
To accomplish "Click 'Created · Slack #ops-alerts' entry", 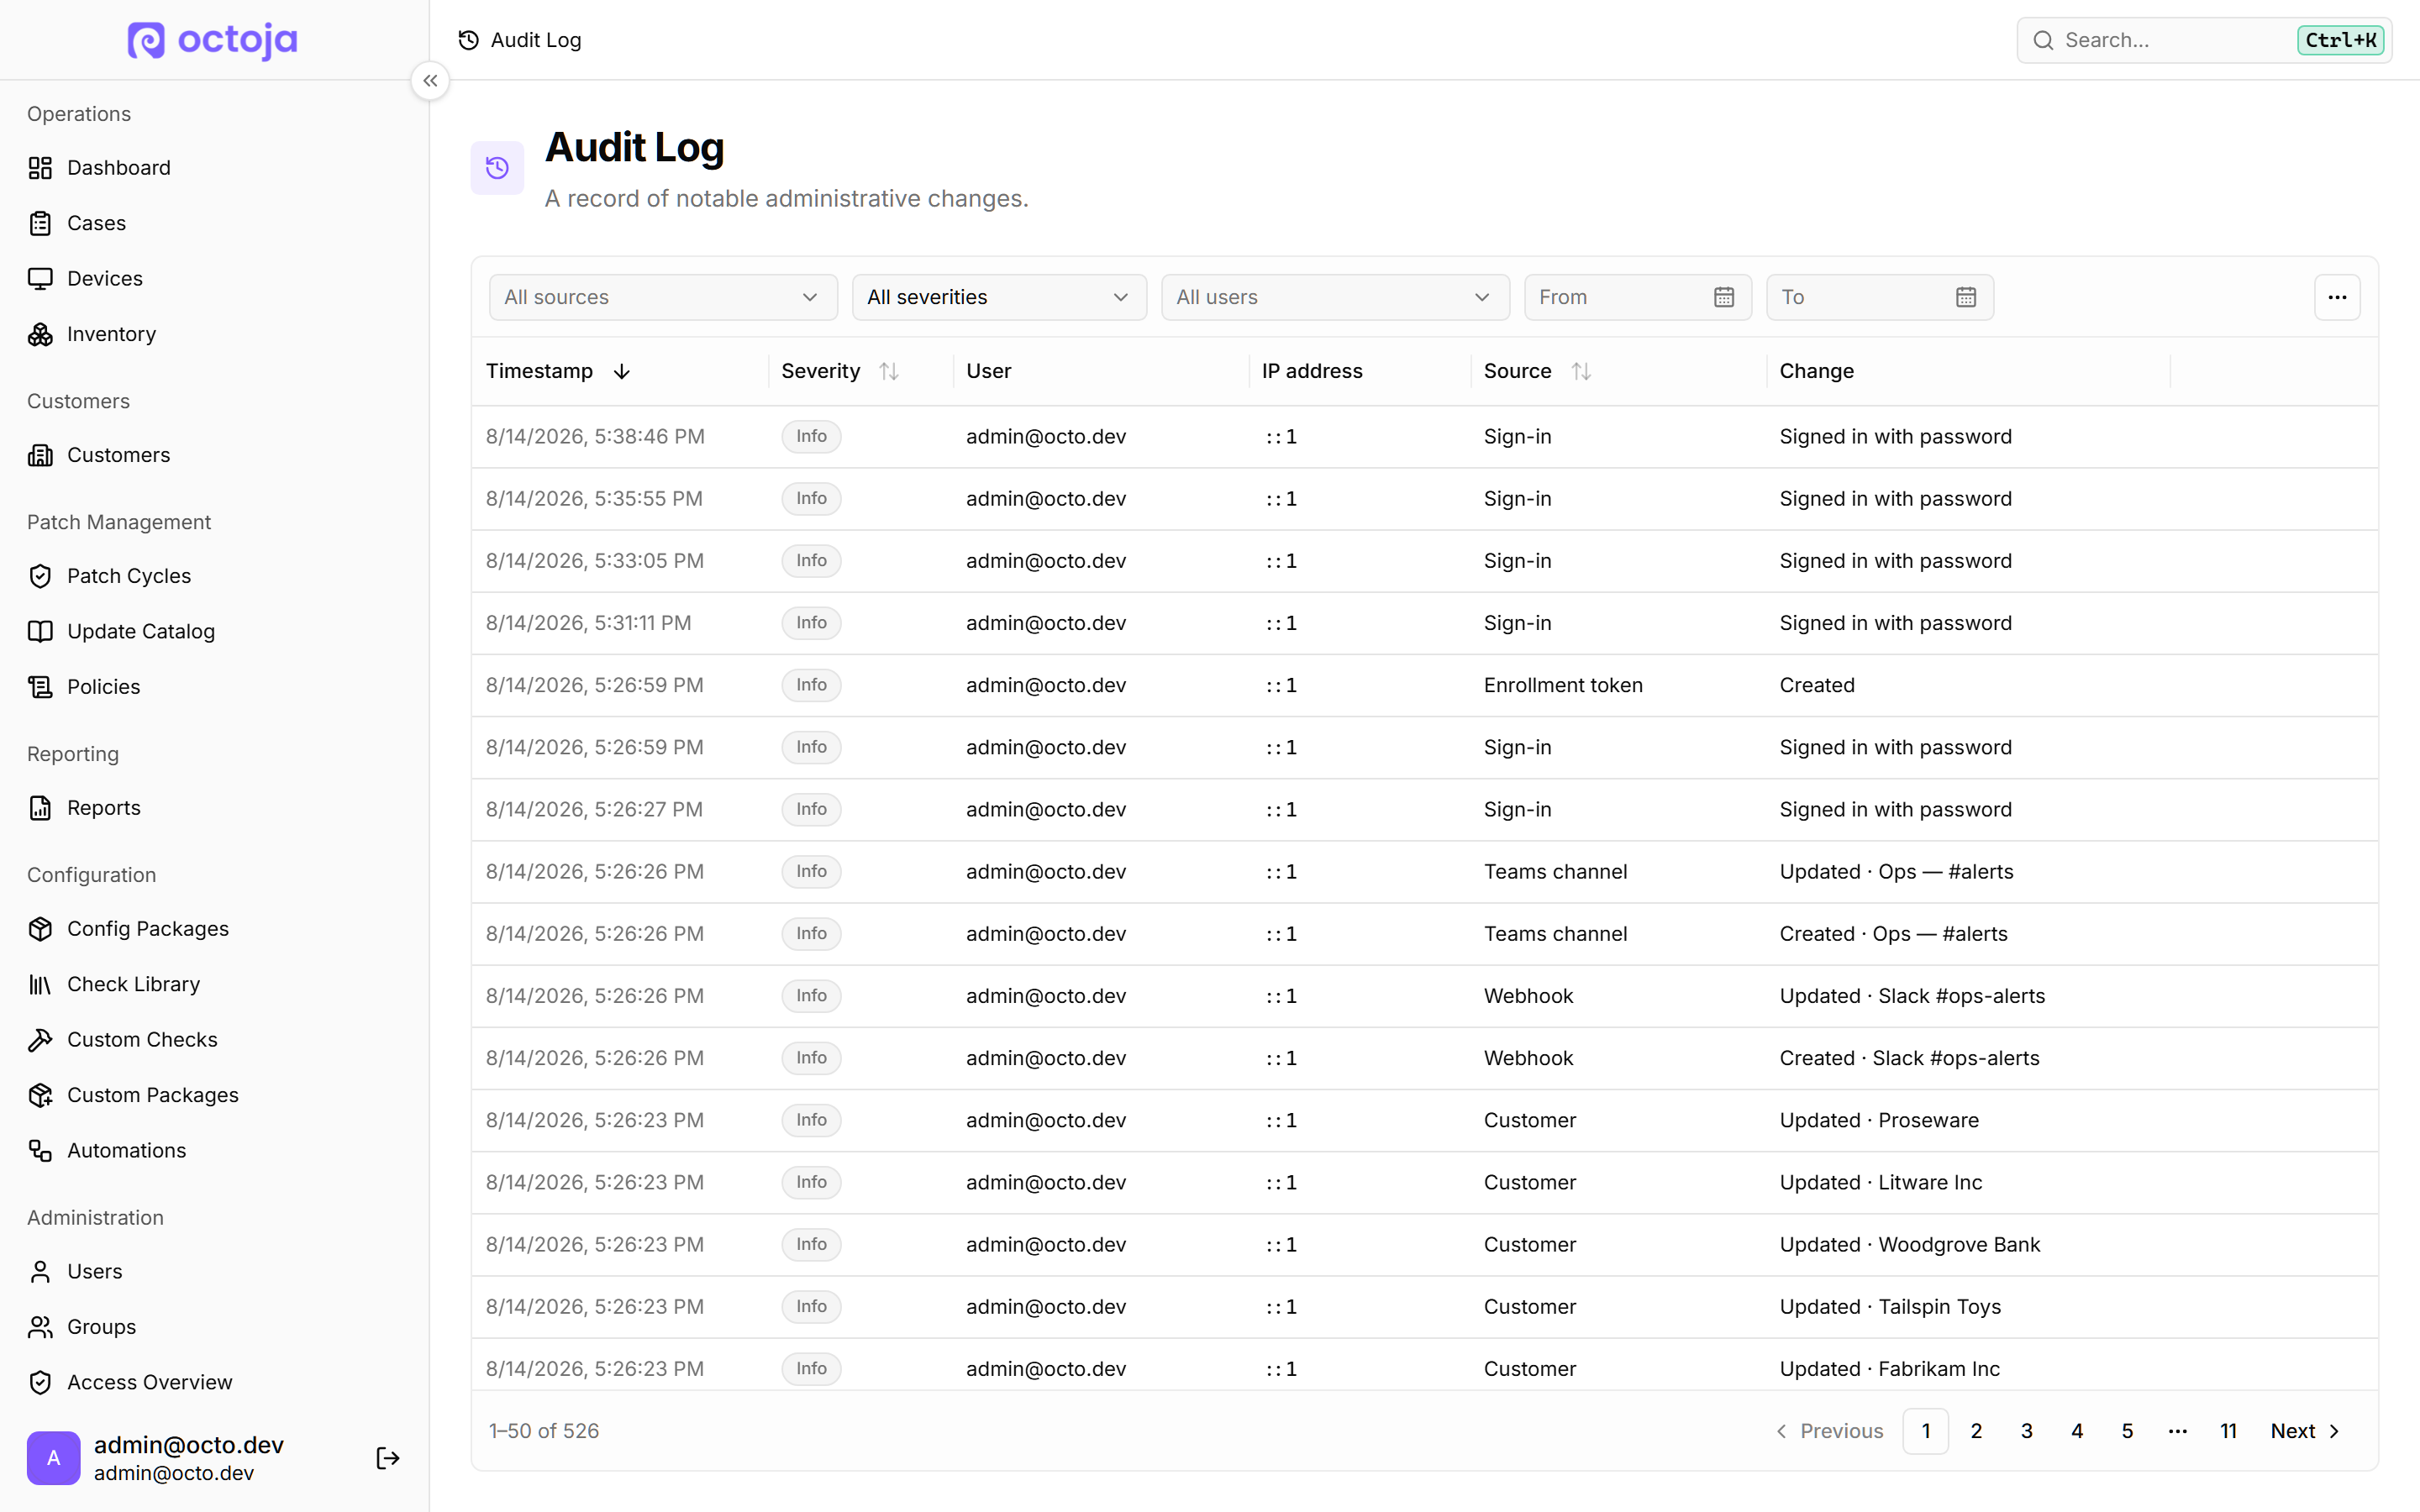I will (x=1909, y=1058).
